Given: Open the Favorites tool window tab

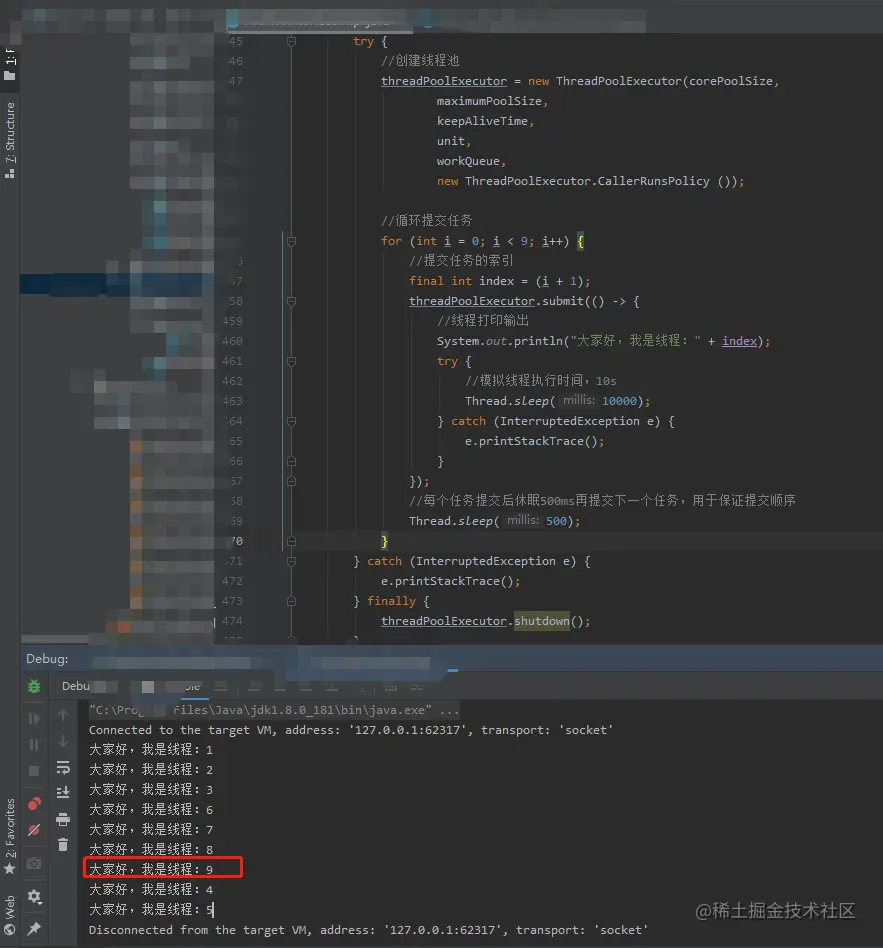Looking at the screenshot, I should (10, 836).
